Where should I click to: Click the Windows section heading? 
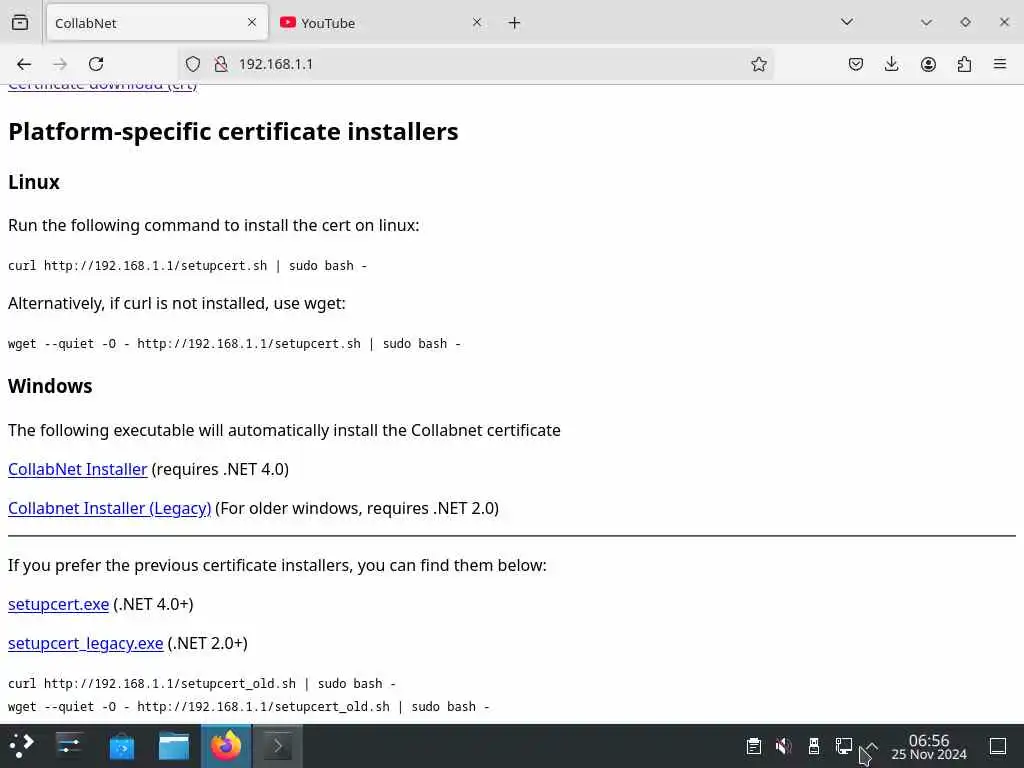(x=50, y=386)
